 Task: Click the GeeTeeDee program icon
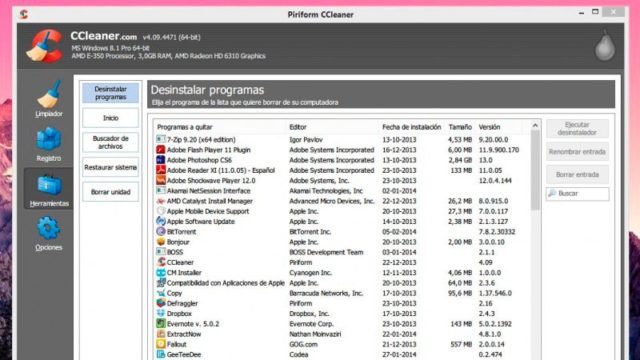(x=161, y=354)
